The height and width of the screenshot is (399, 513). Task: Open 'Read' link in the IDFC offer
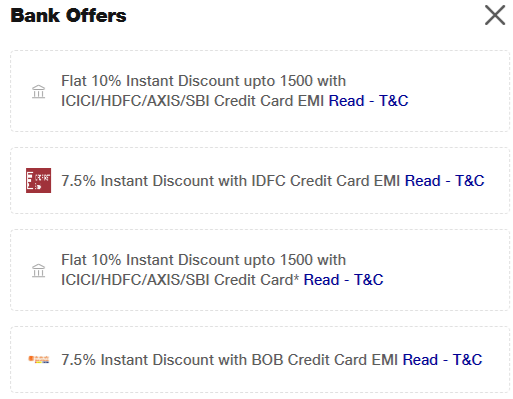click(423, 181)
